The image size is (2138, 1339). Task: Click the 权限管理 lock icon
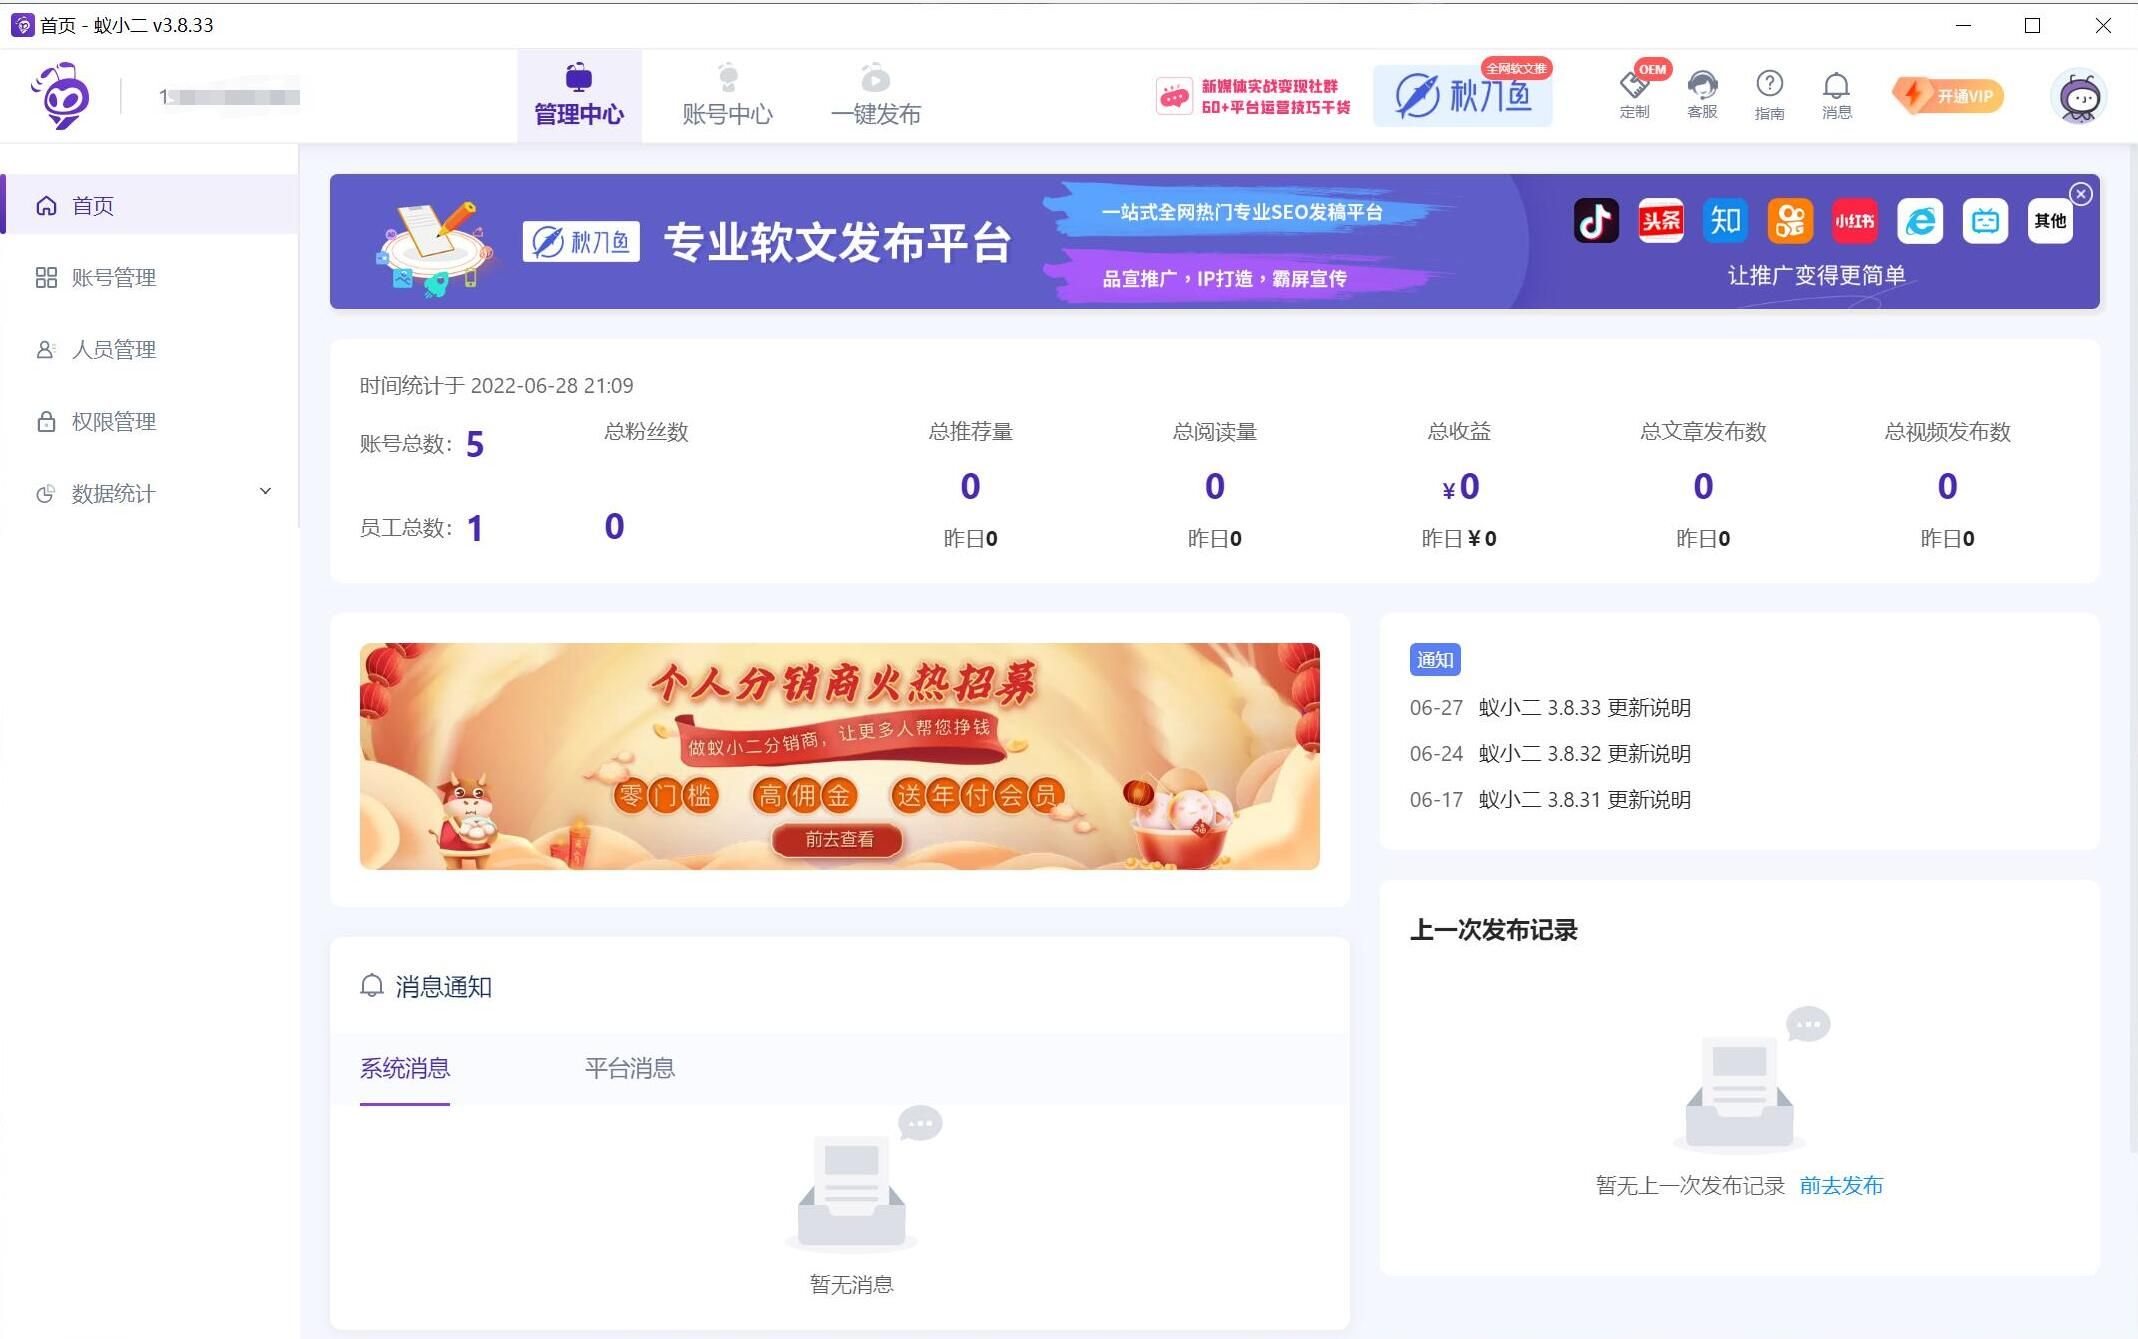(46, 421)
